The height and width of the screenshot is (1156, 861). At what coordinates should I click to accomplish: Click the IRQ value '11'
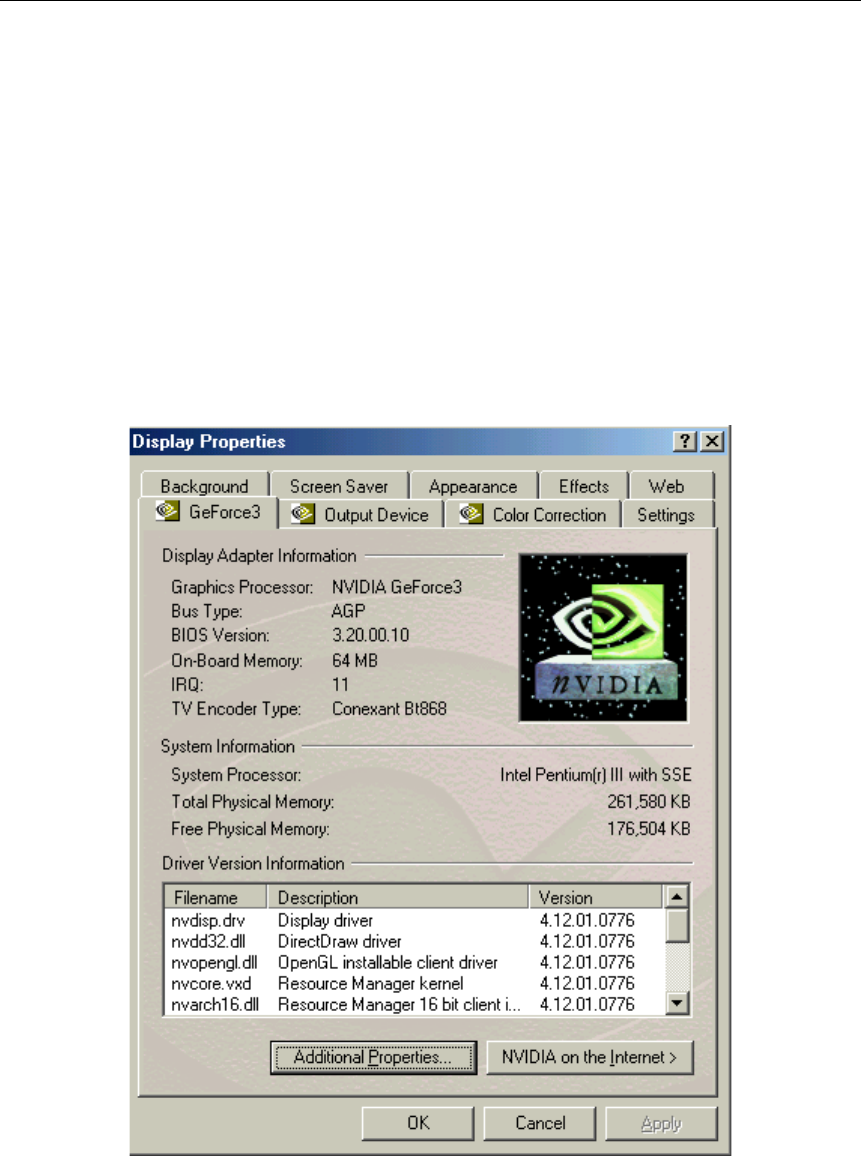pyautogui.click(x=340, y=685)
